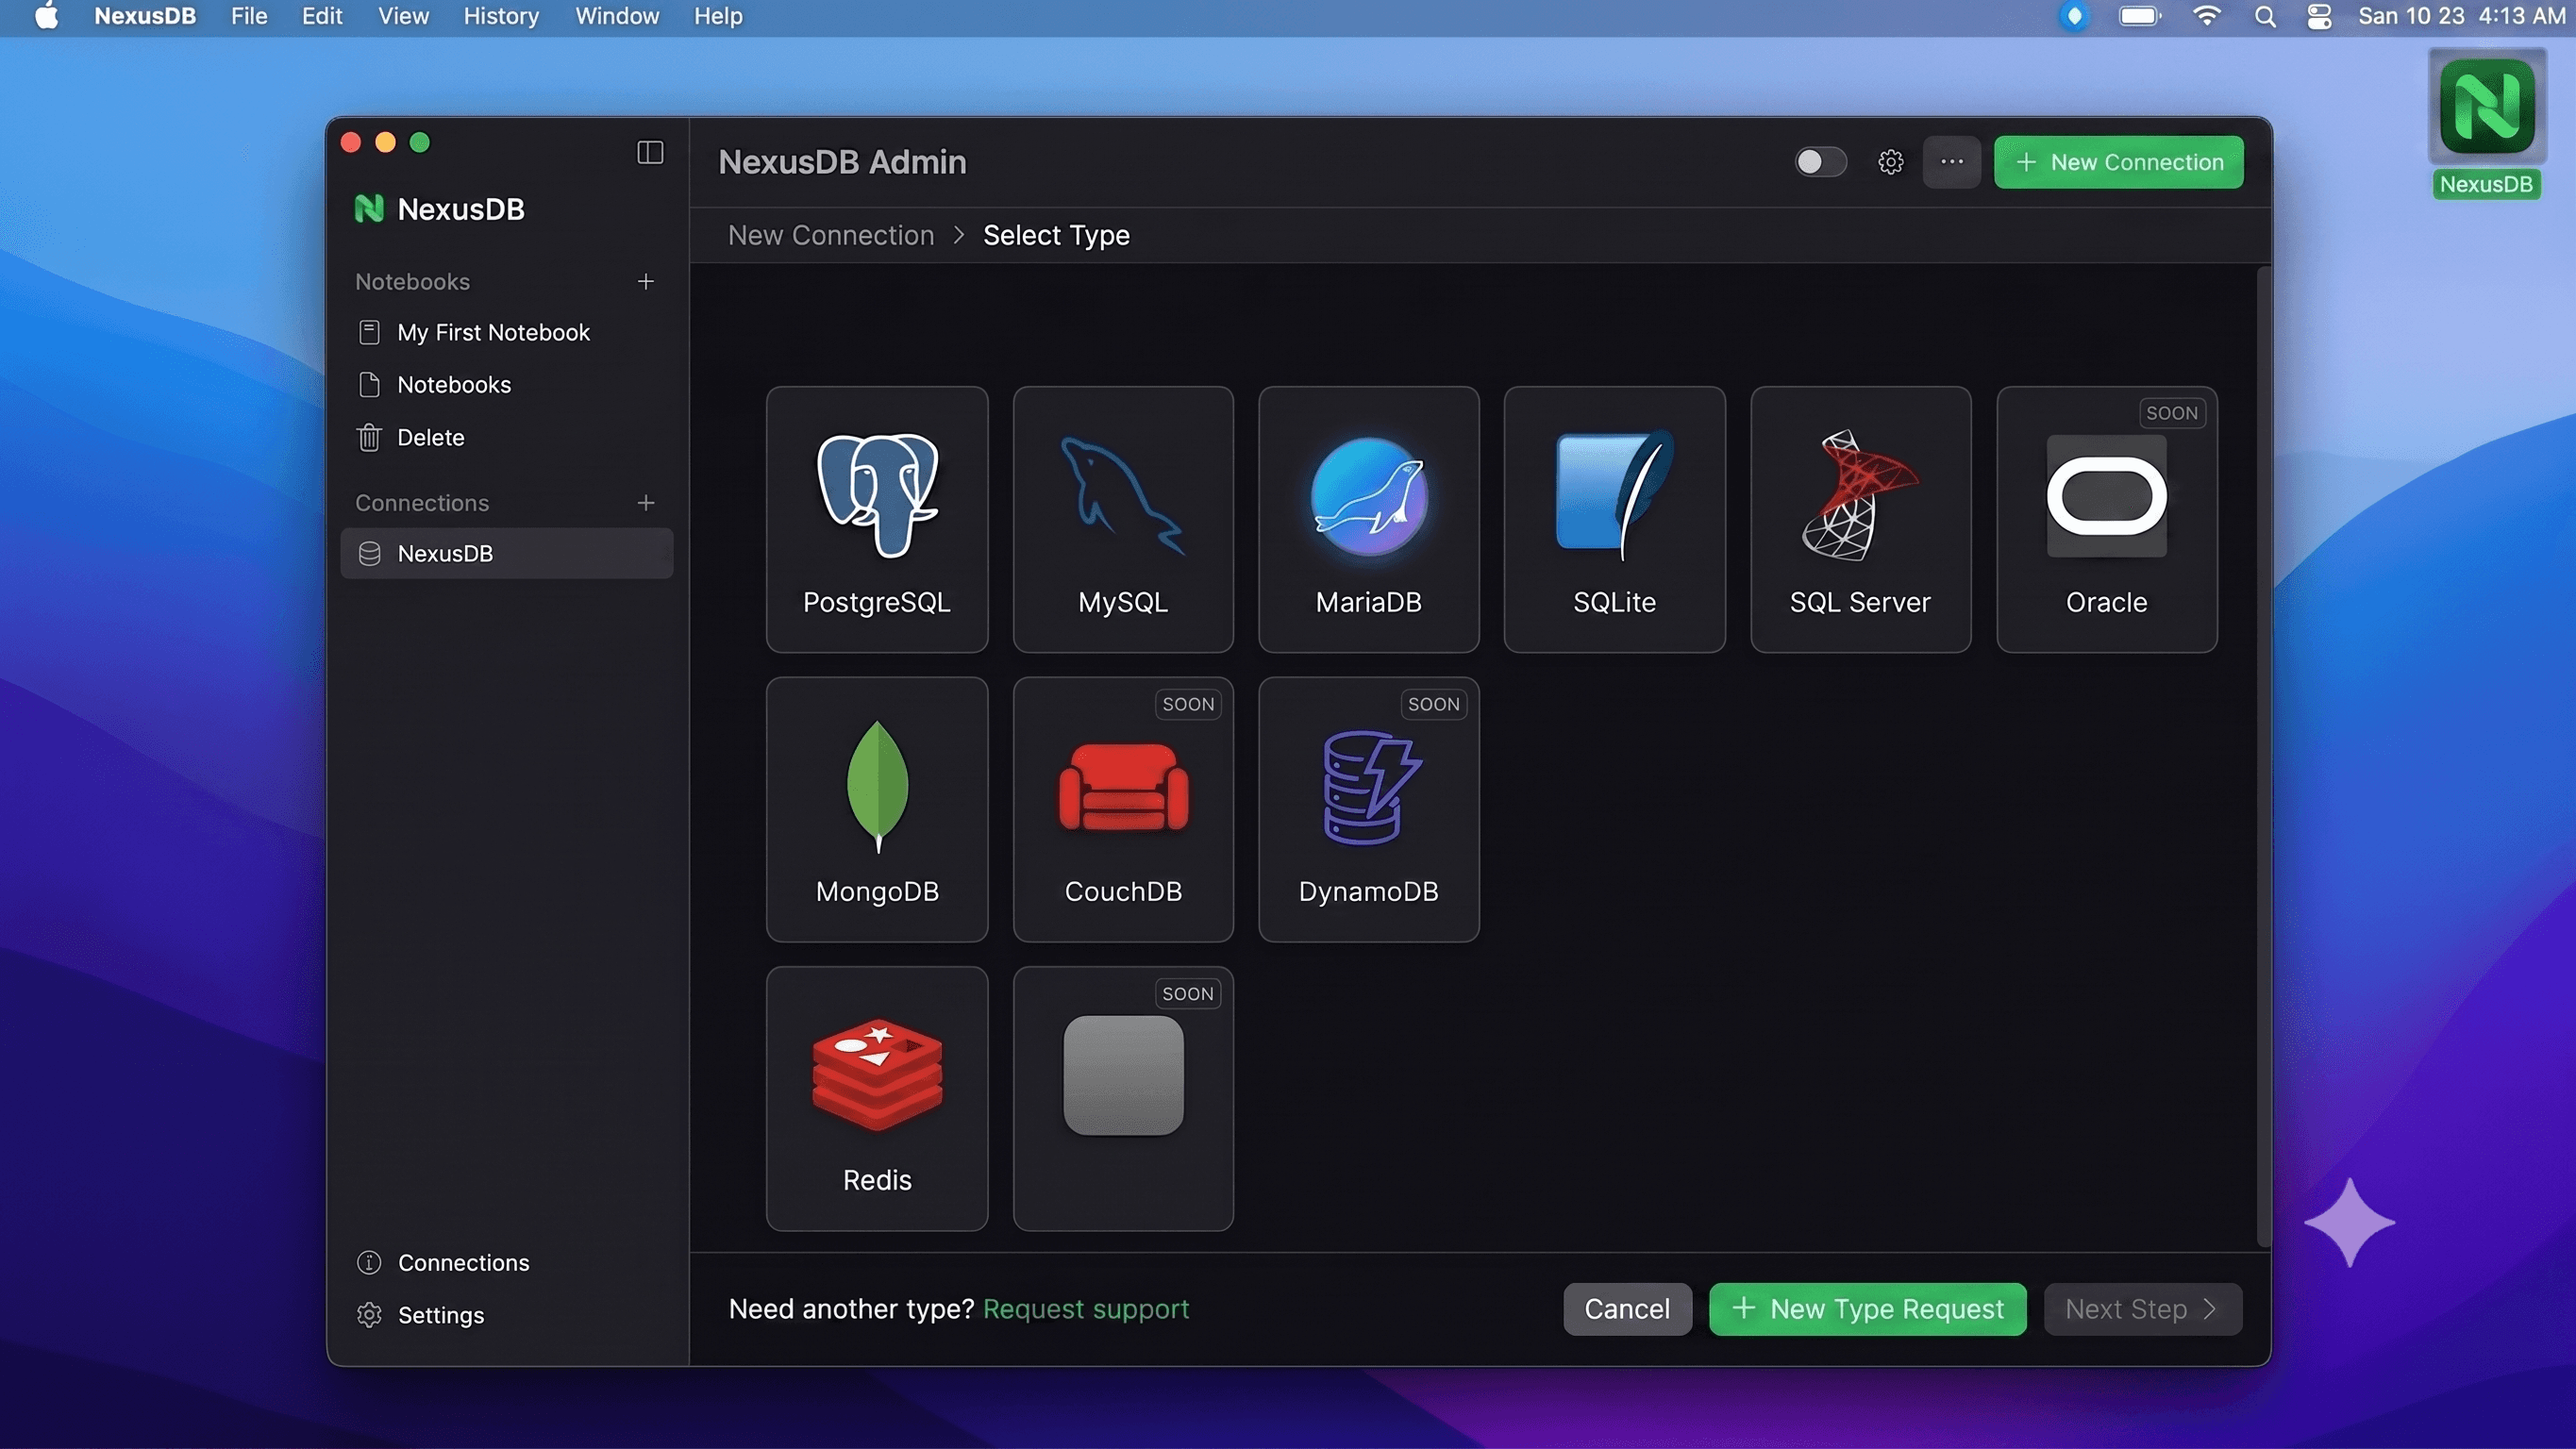
Task: Go back to New Connection breadcrumb
Action: click(830, 235)
